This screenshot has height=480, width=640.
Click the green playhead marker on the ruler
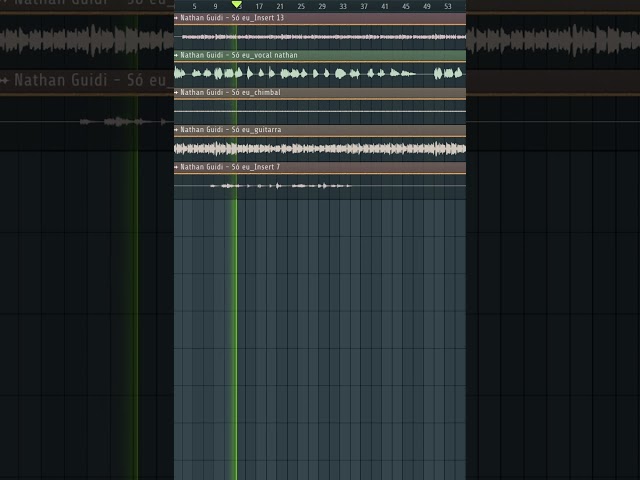[x=236, y=4]
